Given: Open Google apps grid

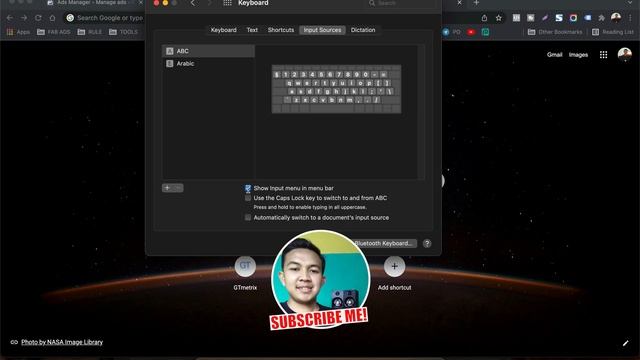Looking at the screenshot, I should pyautogui.click(x=603, y=54).
